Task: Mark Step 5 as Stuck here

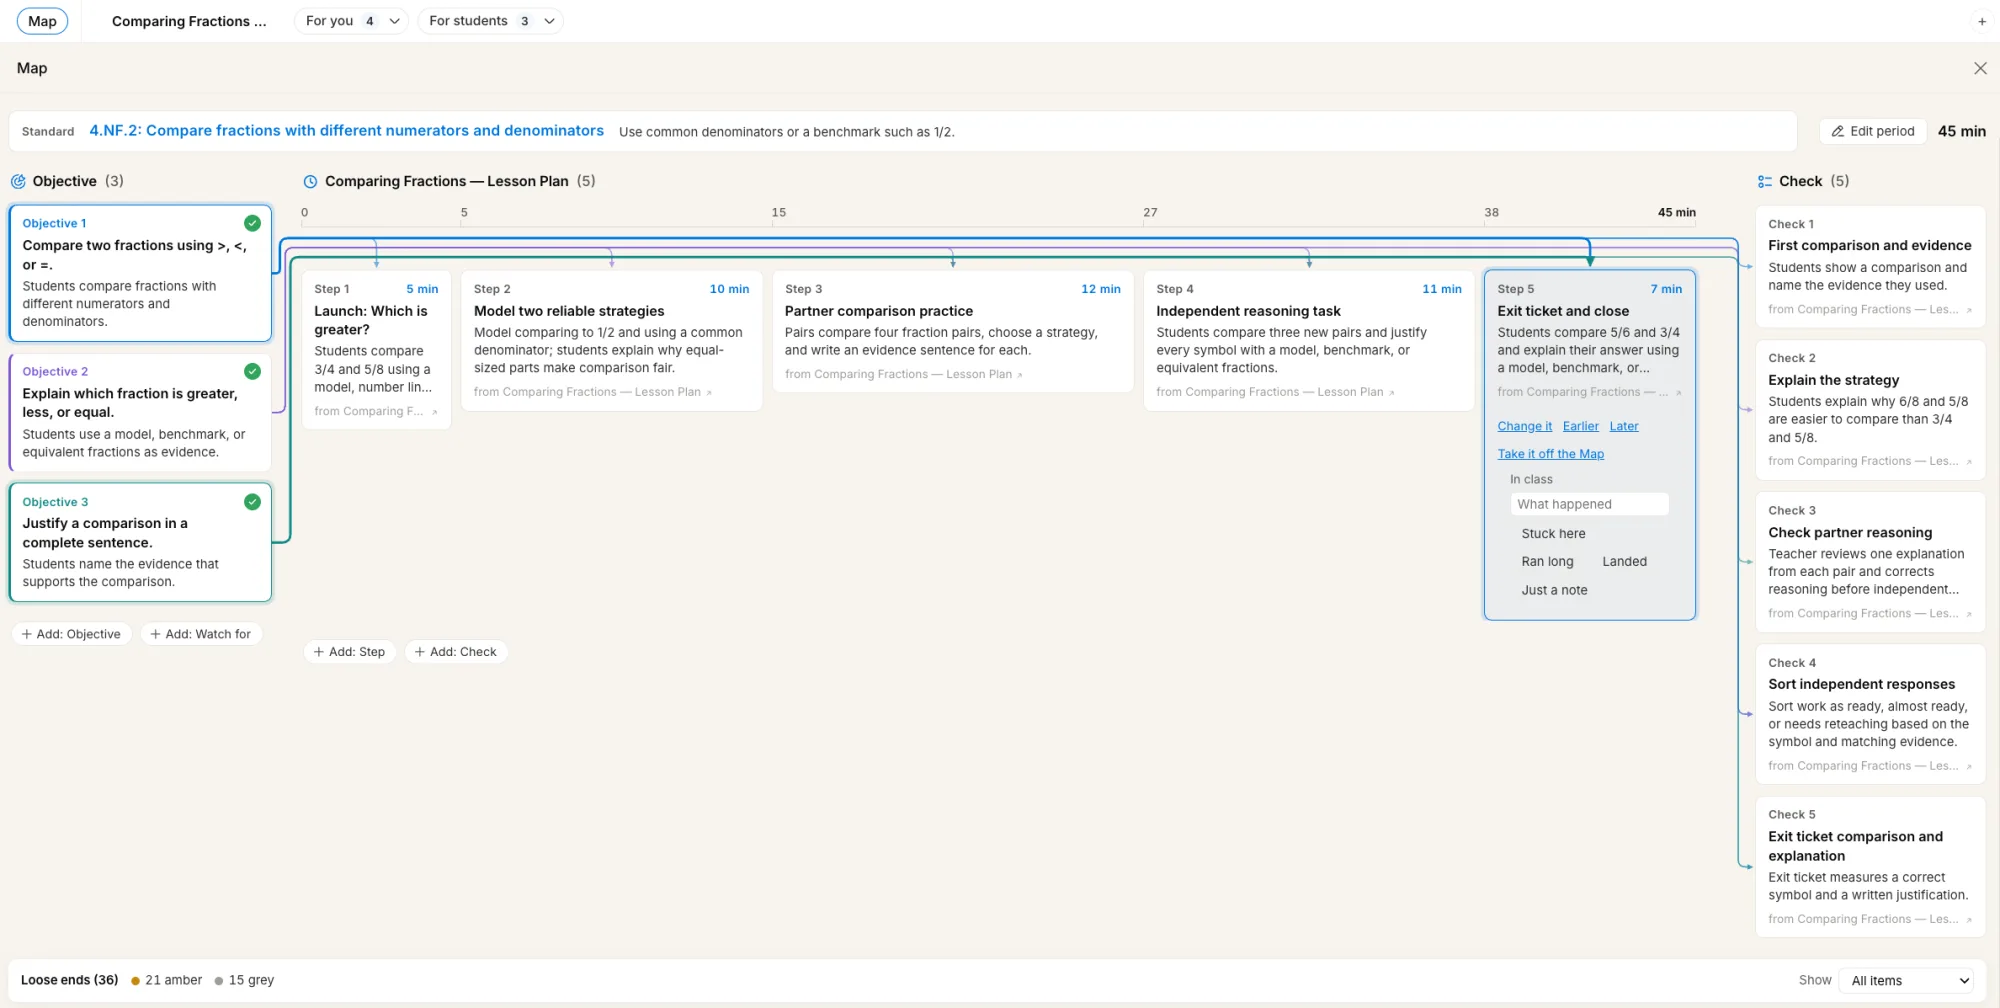Action: [x=1554, y=534]
